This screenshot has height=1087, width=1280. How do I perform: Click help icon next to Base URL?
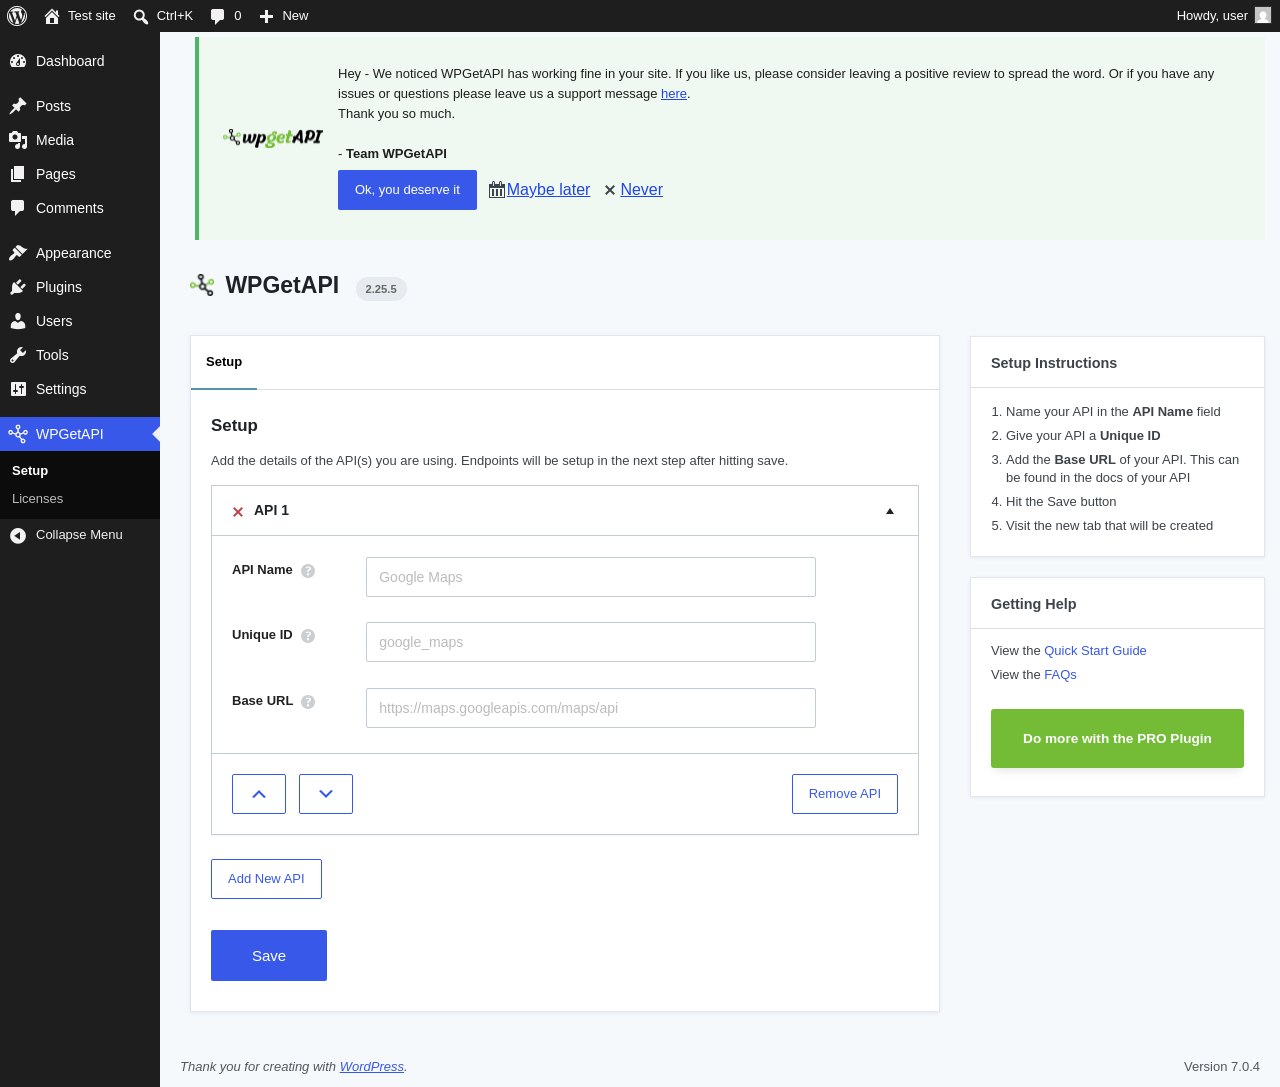(308, 702)
